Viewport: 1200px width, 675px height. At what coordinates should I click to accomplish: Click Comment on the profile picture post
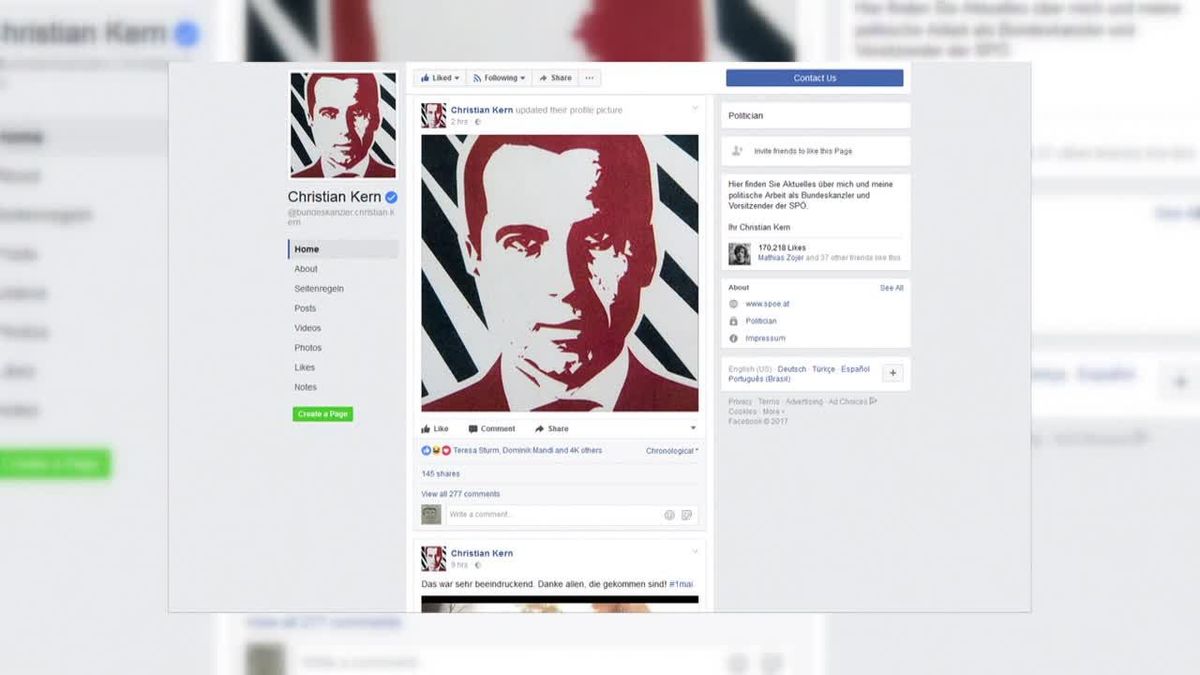pyautogui.click(x=492, y=429)
